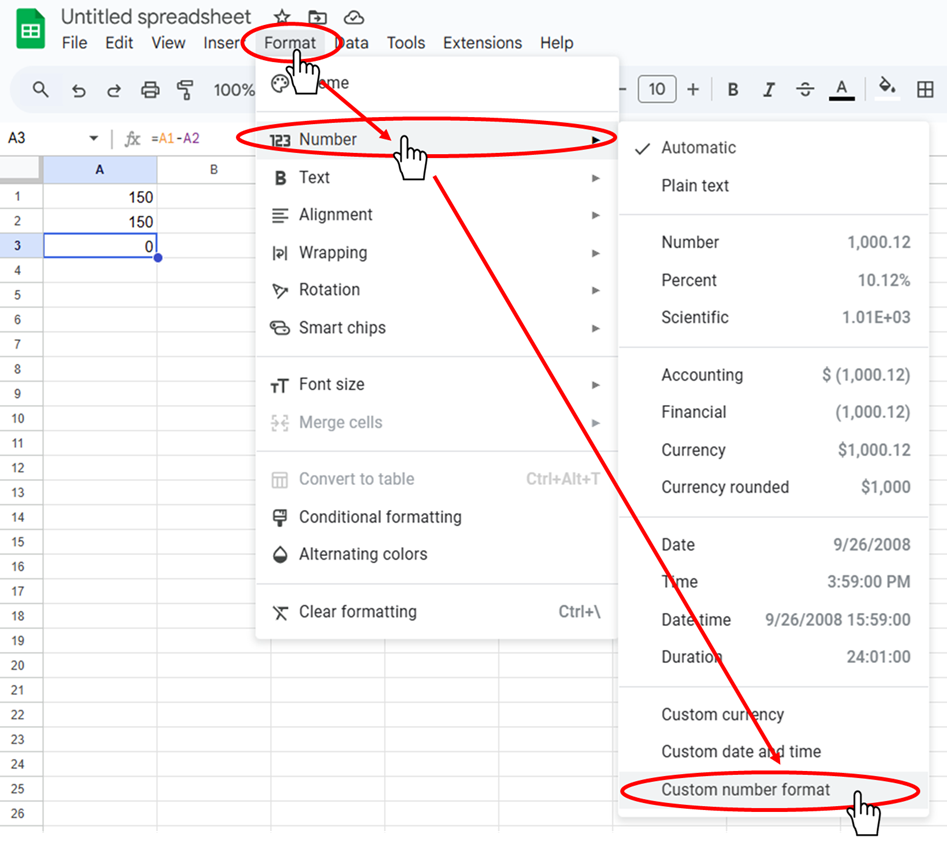
Task: Open the borders tool
Action: click(x=925, y=90)
